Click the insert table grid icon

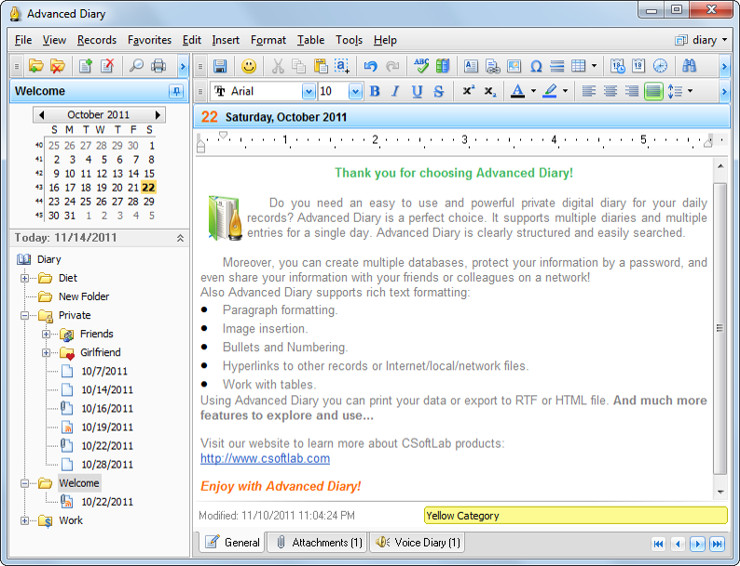point(578,66)
